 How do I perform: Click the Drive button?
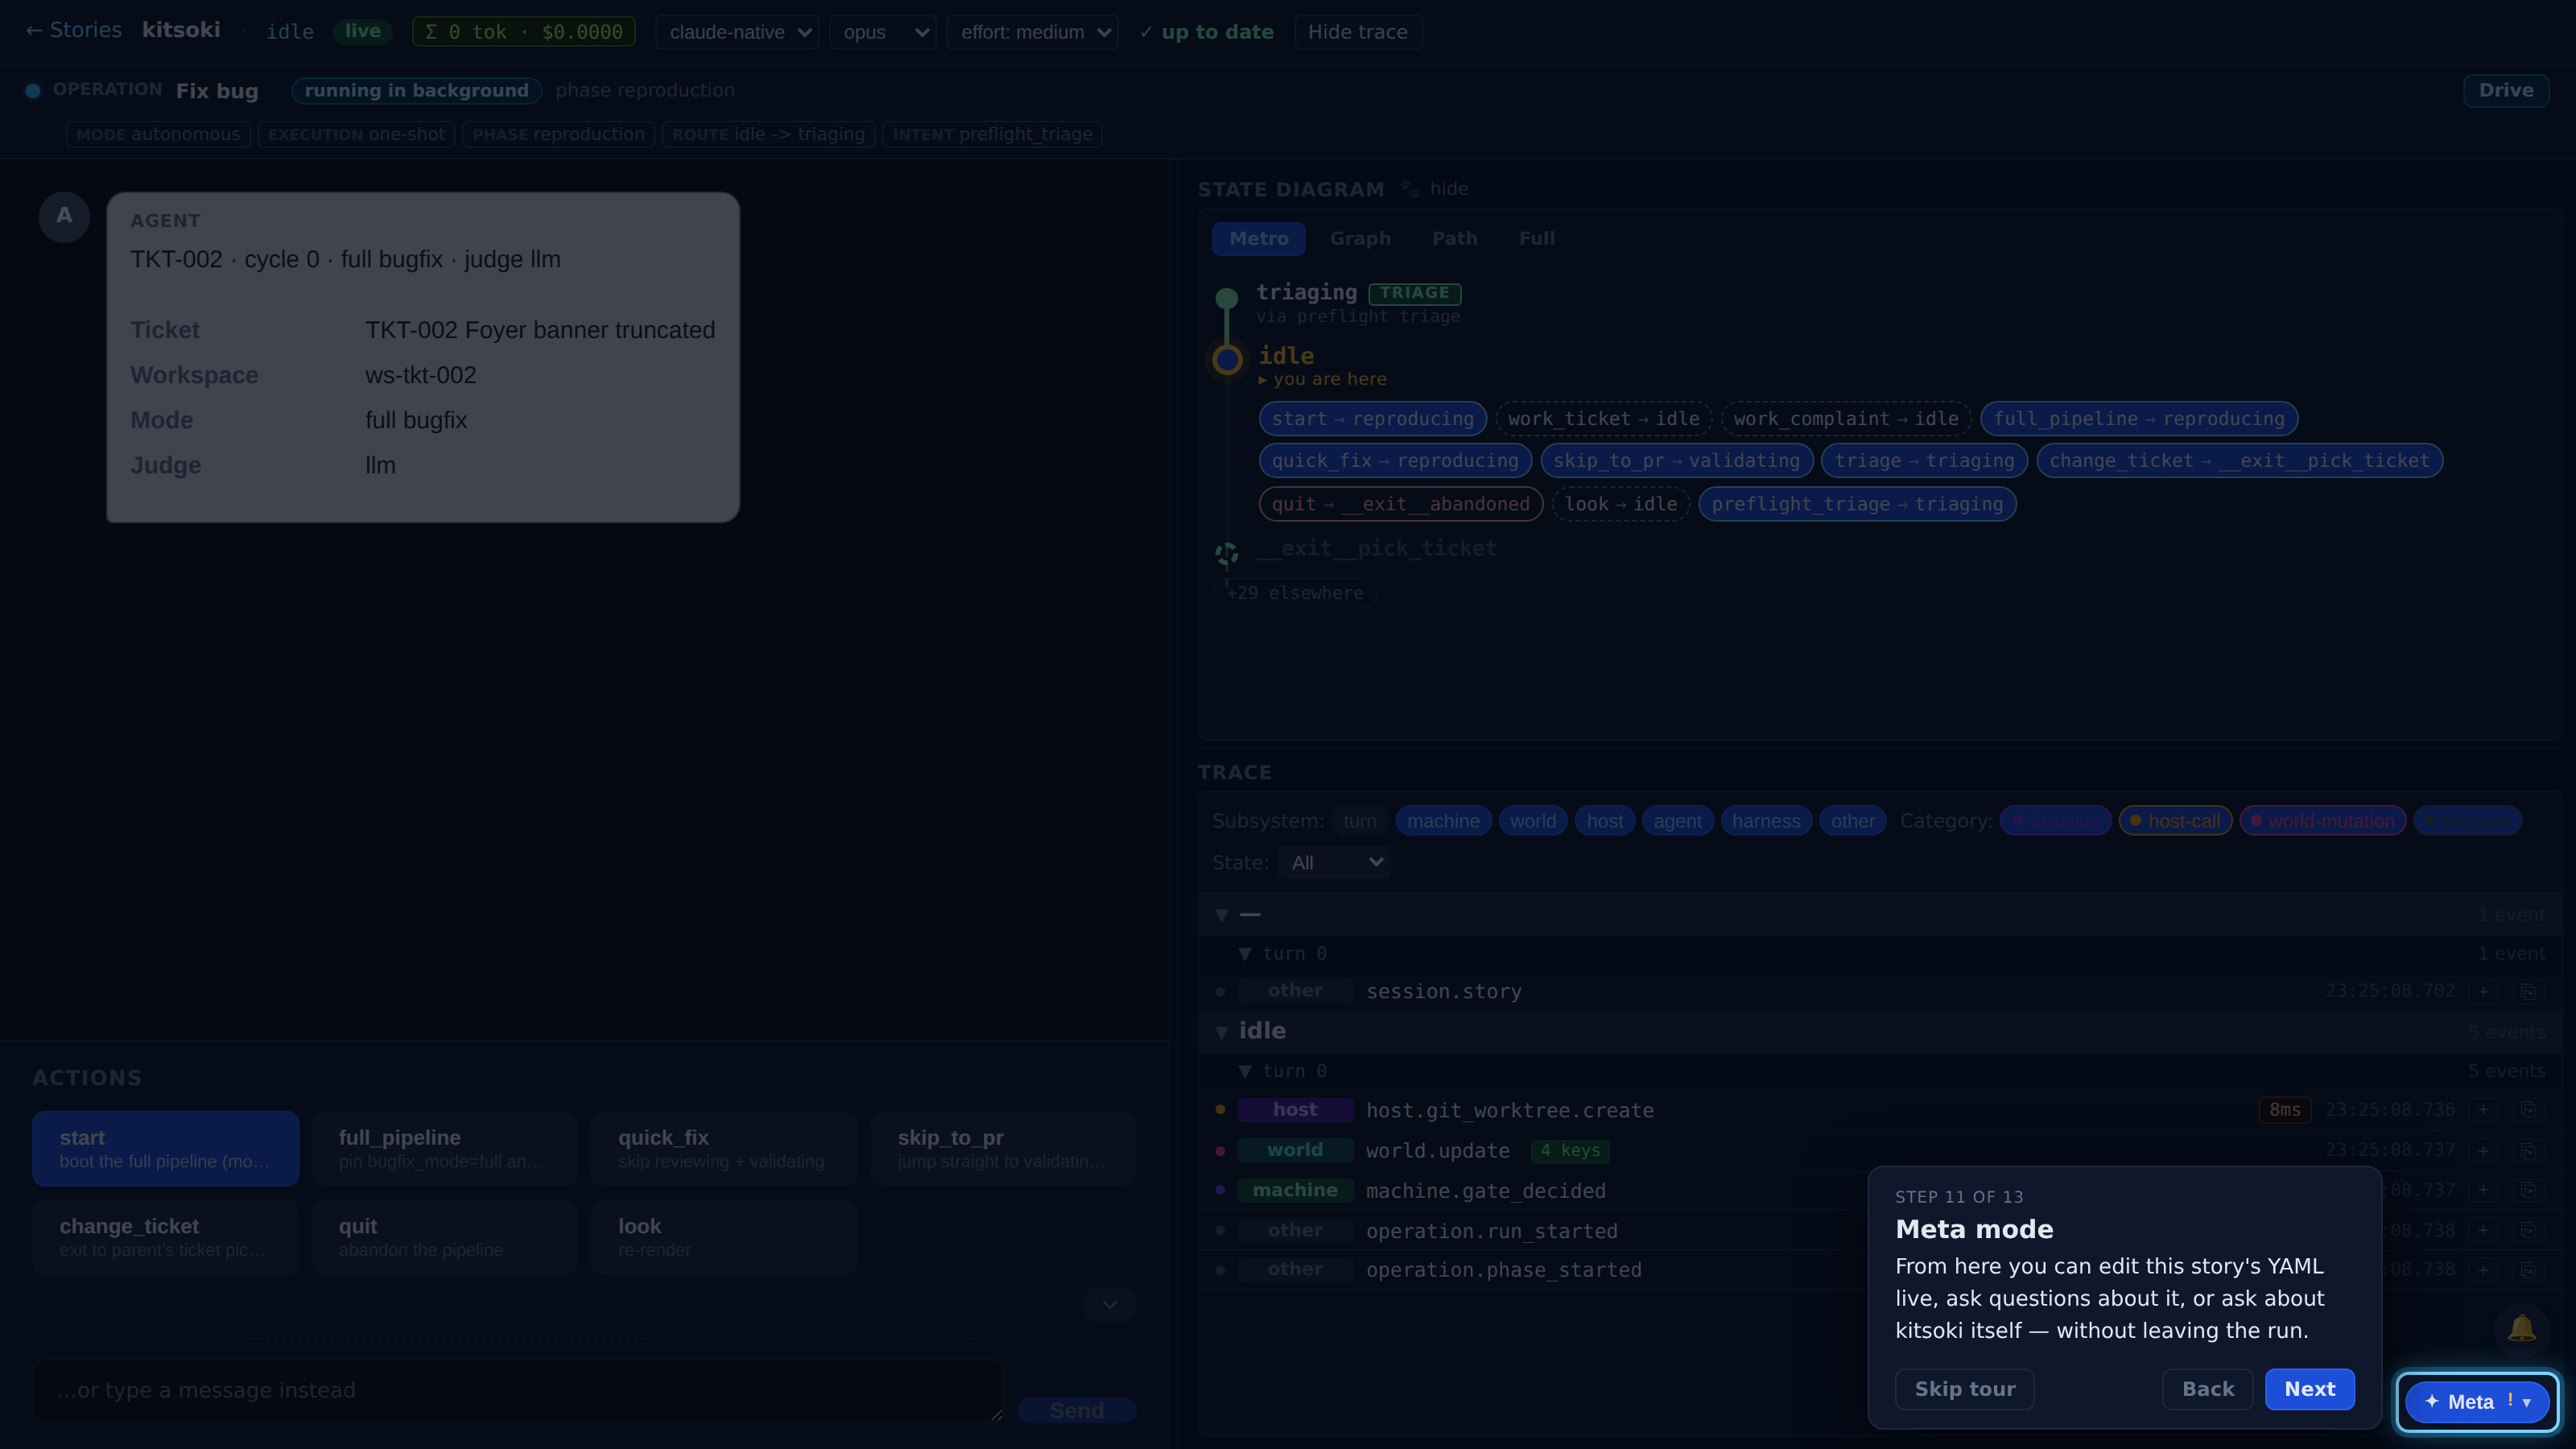[2505, 90]
